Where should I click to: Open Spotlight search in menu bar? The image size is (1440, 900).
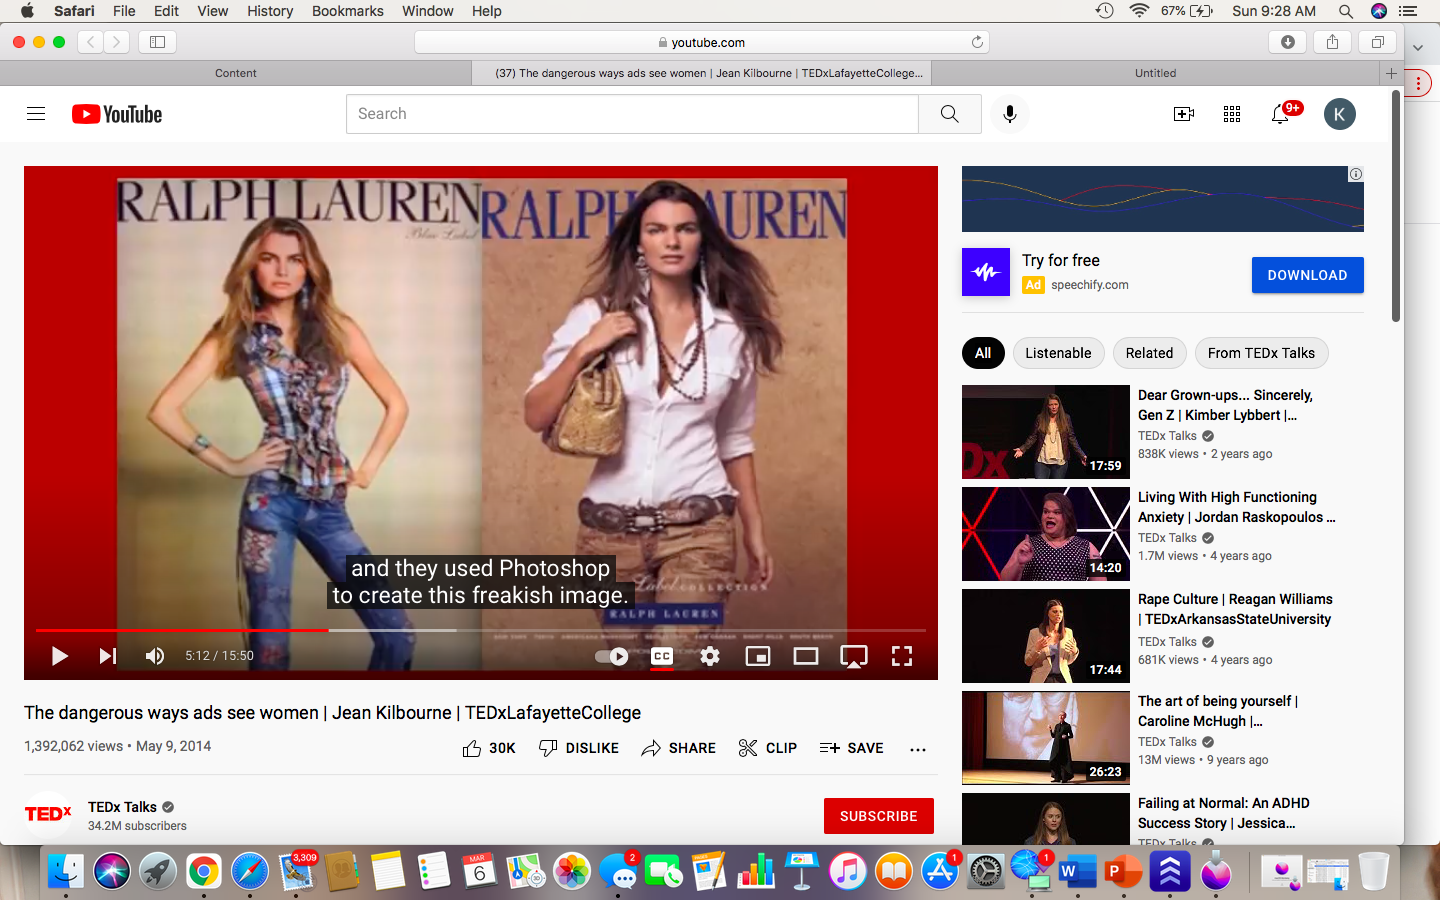click(x=1346, y=11)
